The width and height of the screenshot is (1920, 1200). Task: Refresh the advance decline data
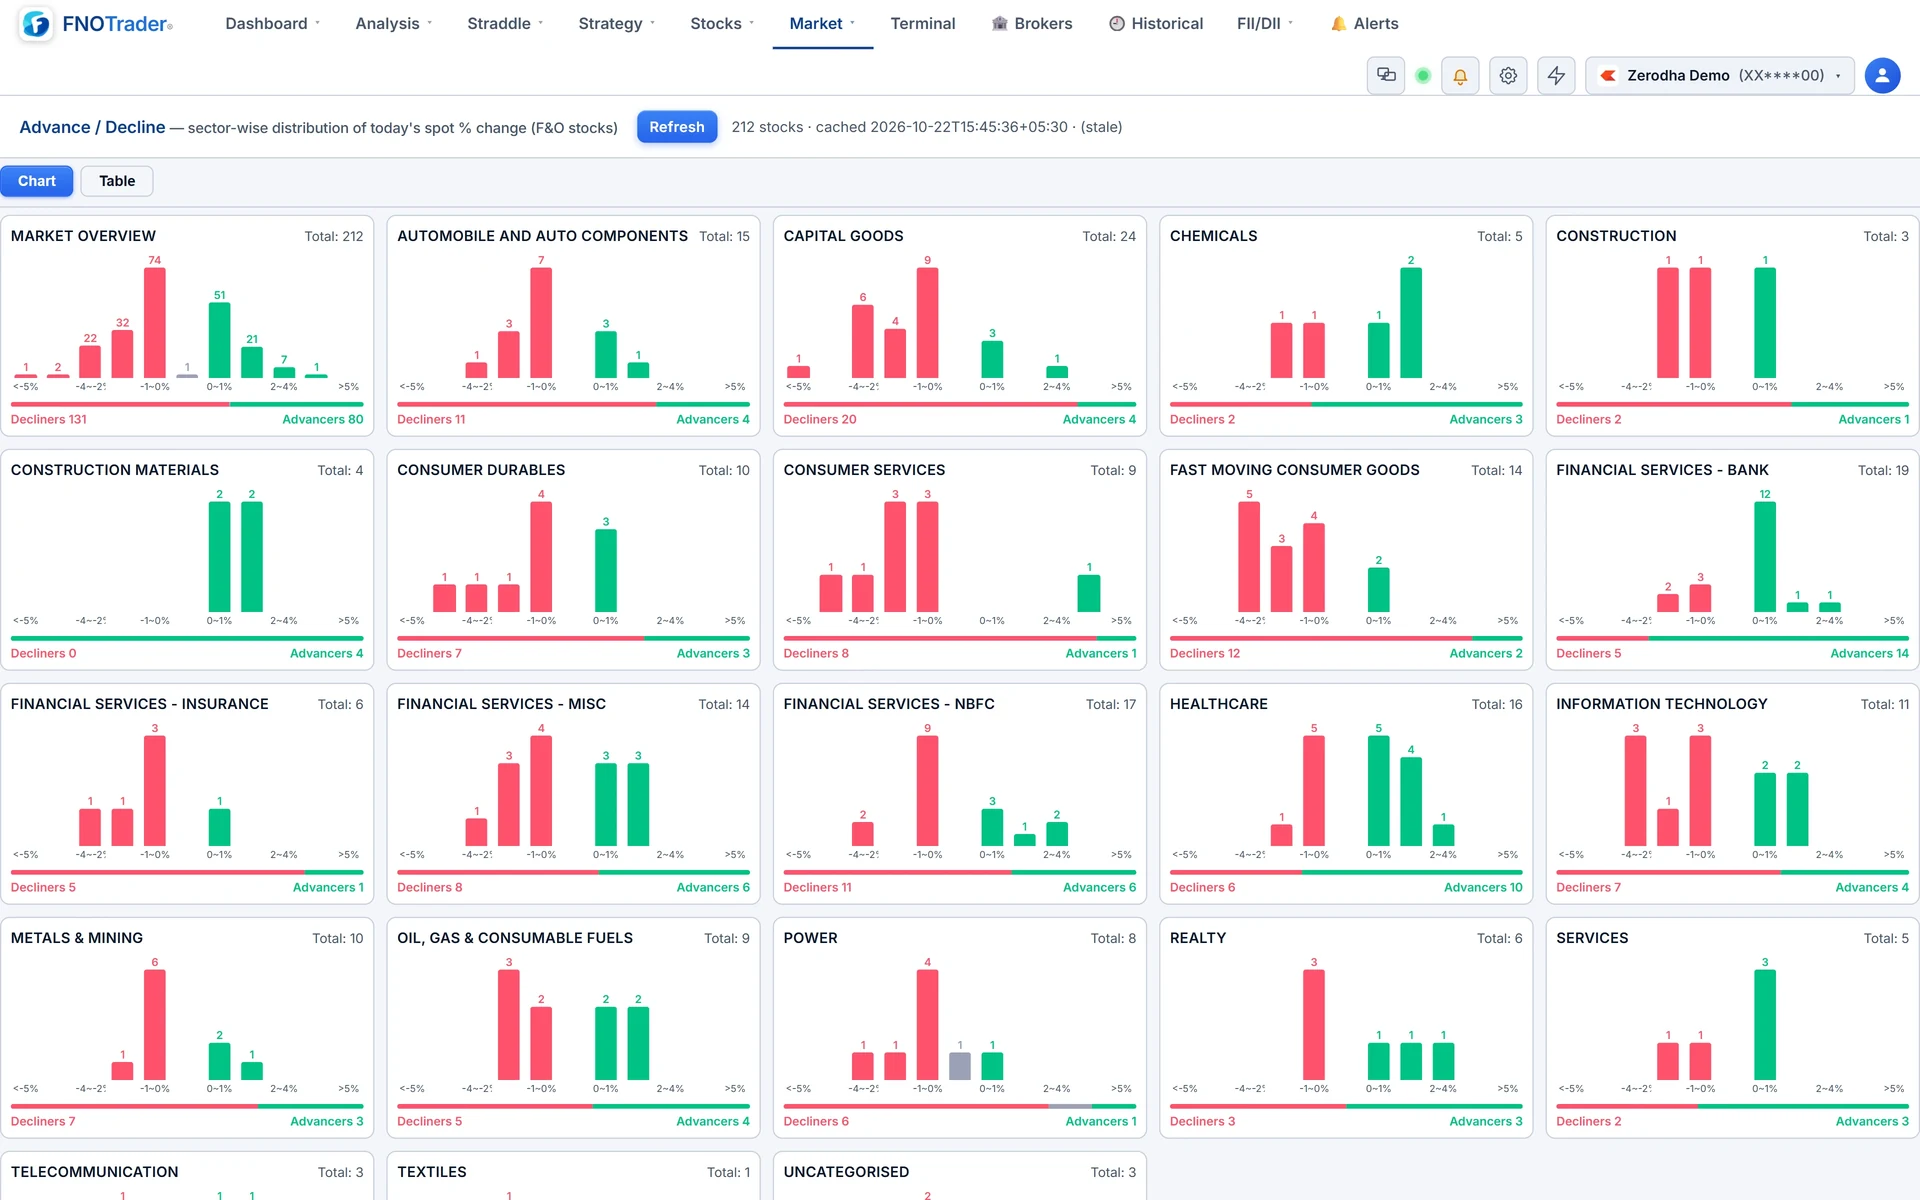coord(677,127)
